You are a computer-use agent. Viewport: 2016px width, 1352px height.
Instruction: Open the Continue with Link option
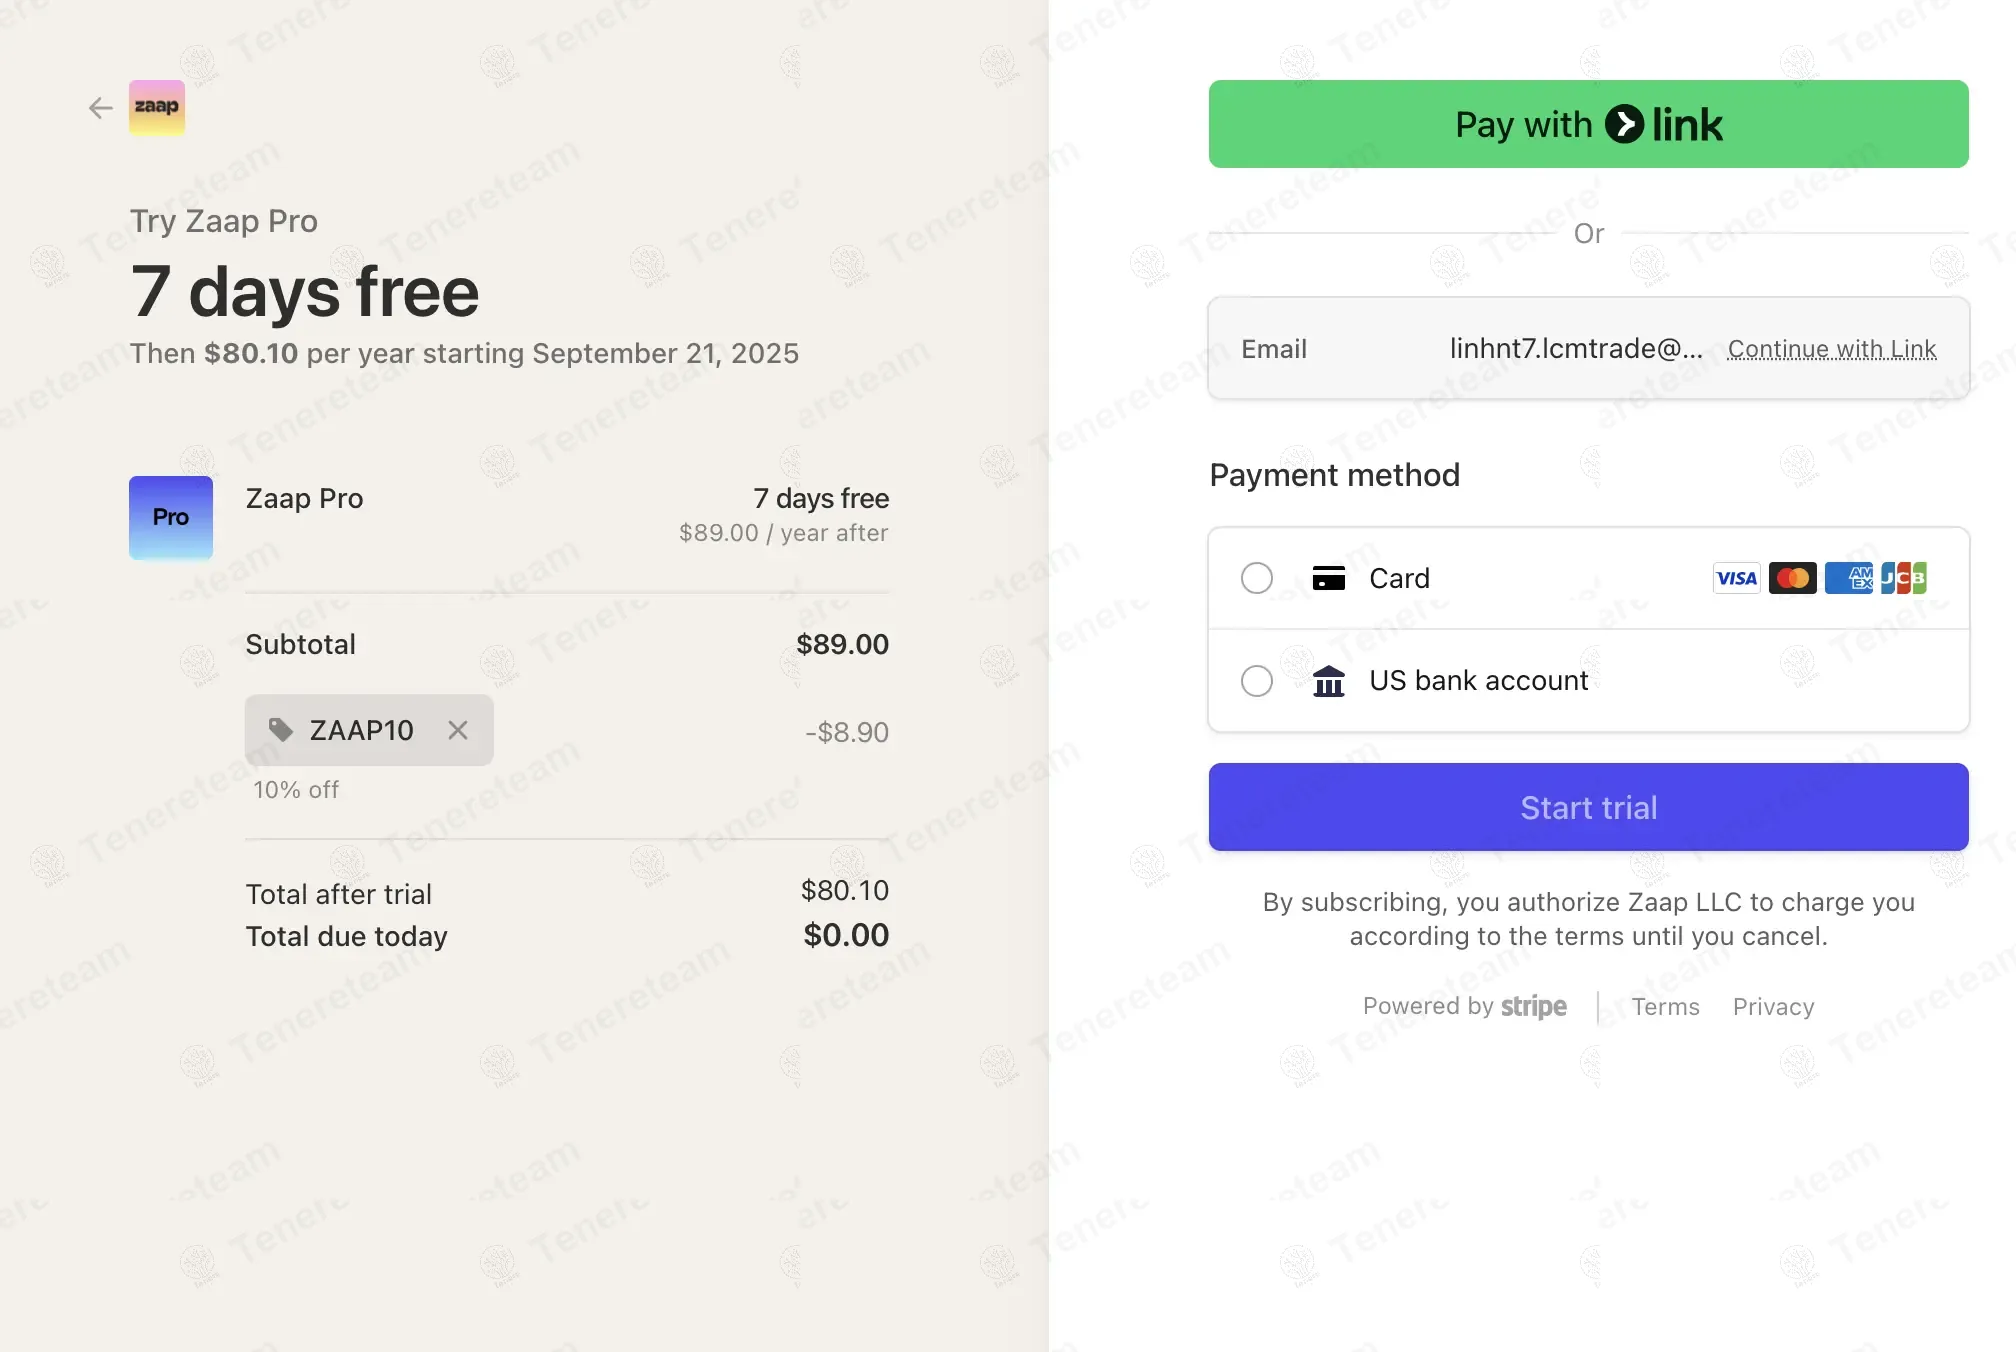pyautogui.click(x=1831, y=349)
